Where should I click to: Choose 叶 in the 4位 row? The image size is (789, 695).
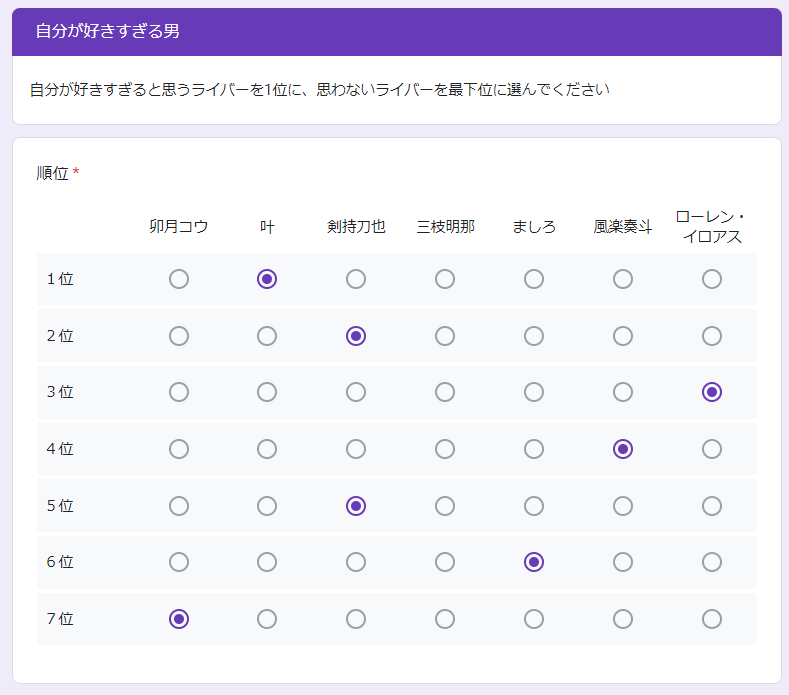tap(267, 449)
